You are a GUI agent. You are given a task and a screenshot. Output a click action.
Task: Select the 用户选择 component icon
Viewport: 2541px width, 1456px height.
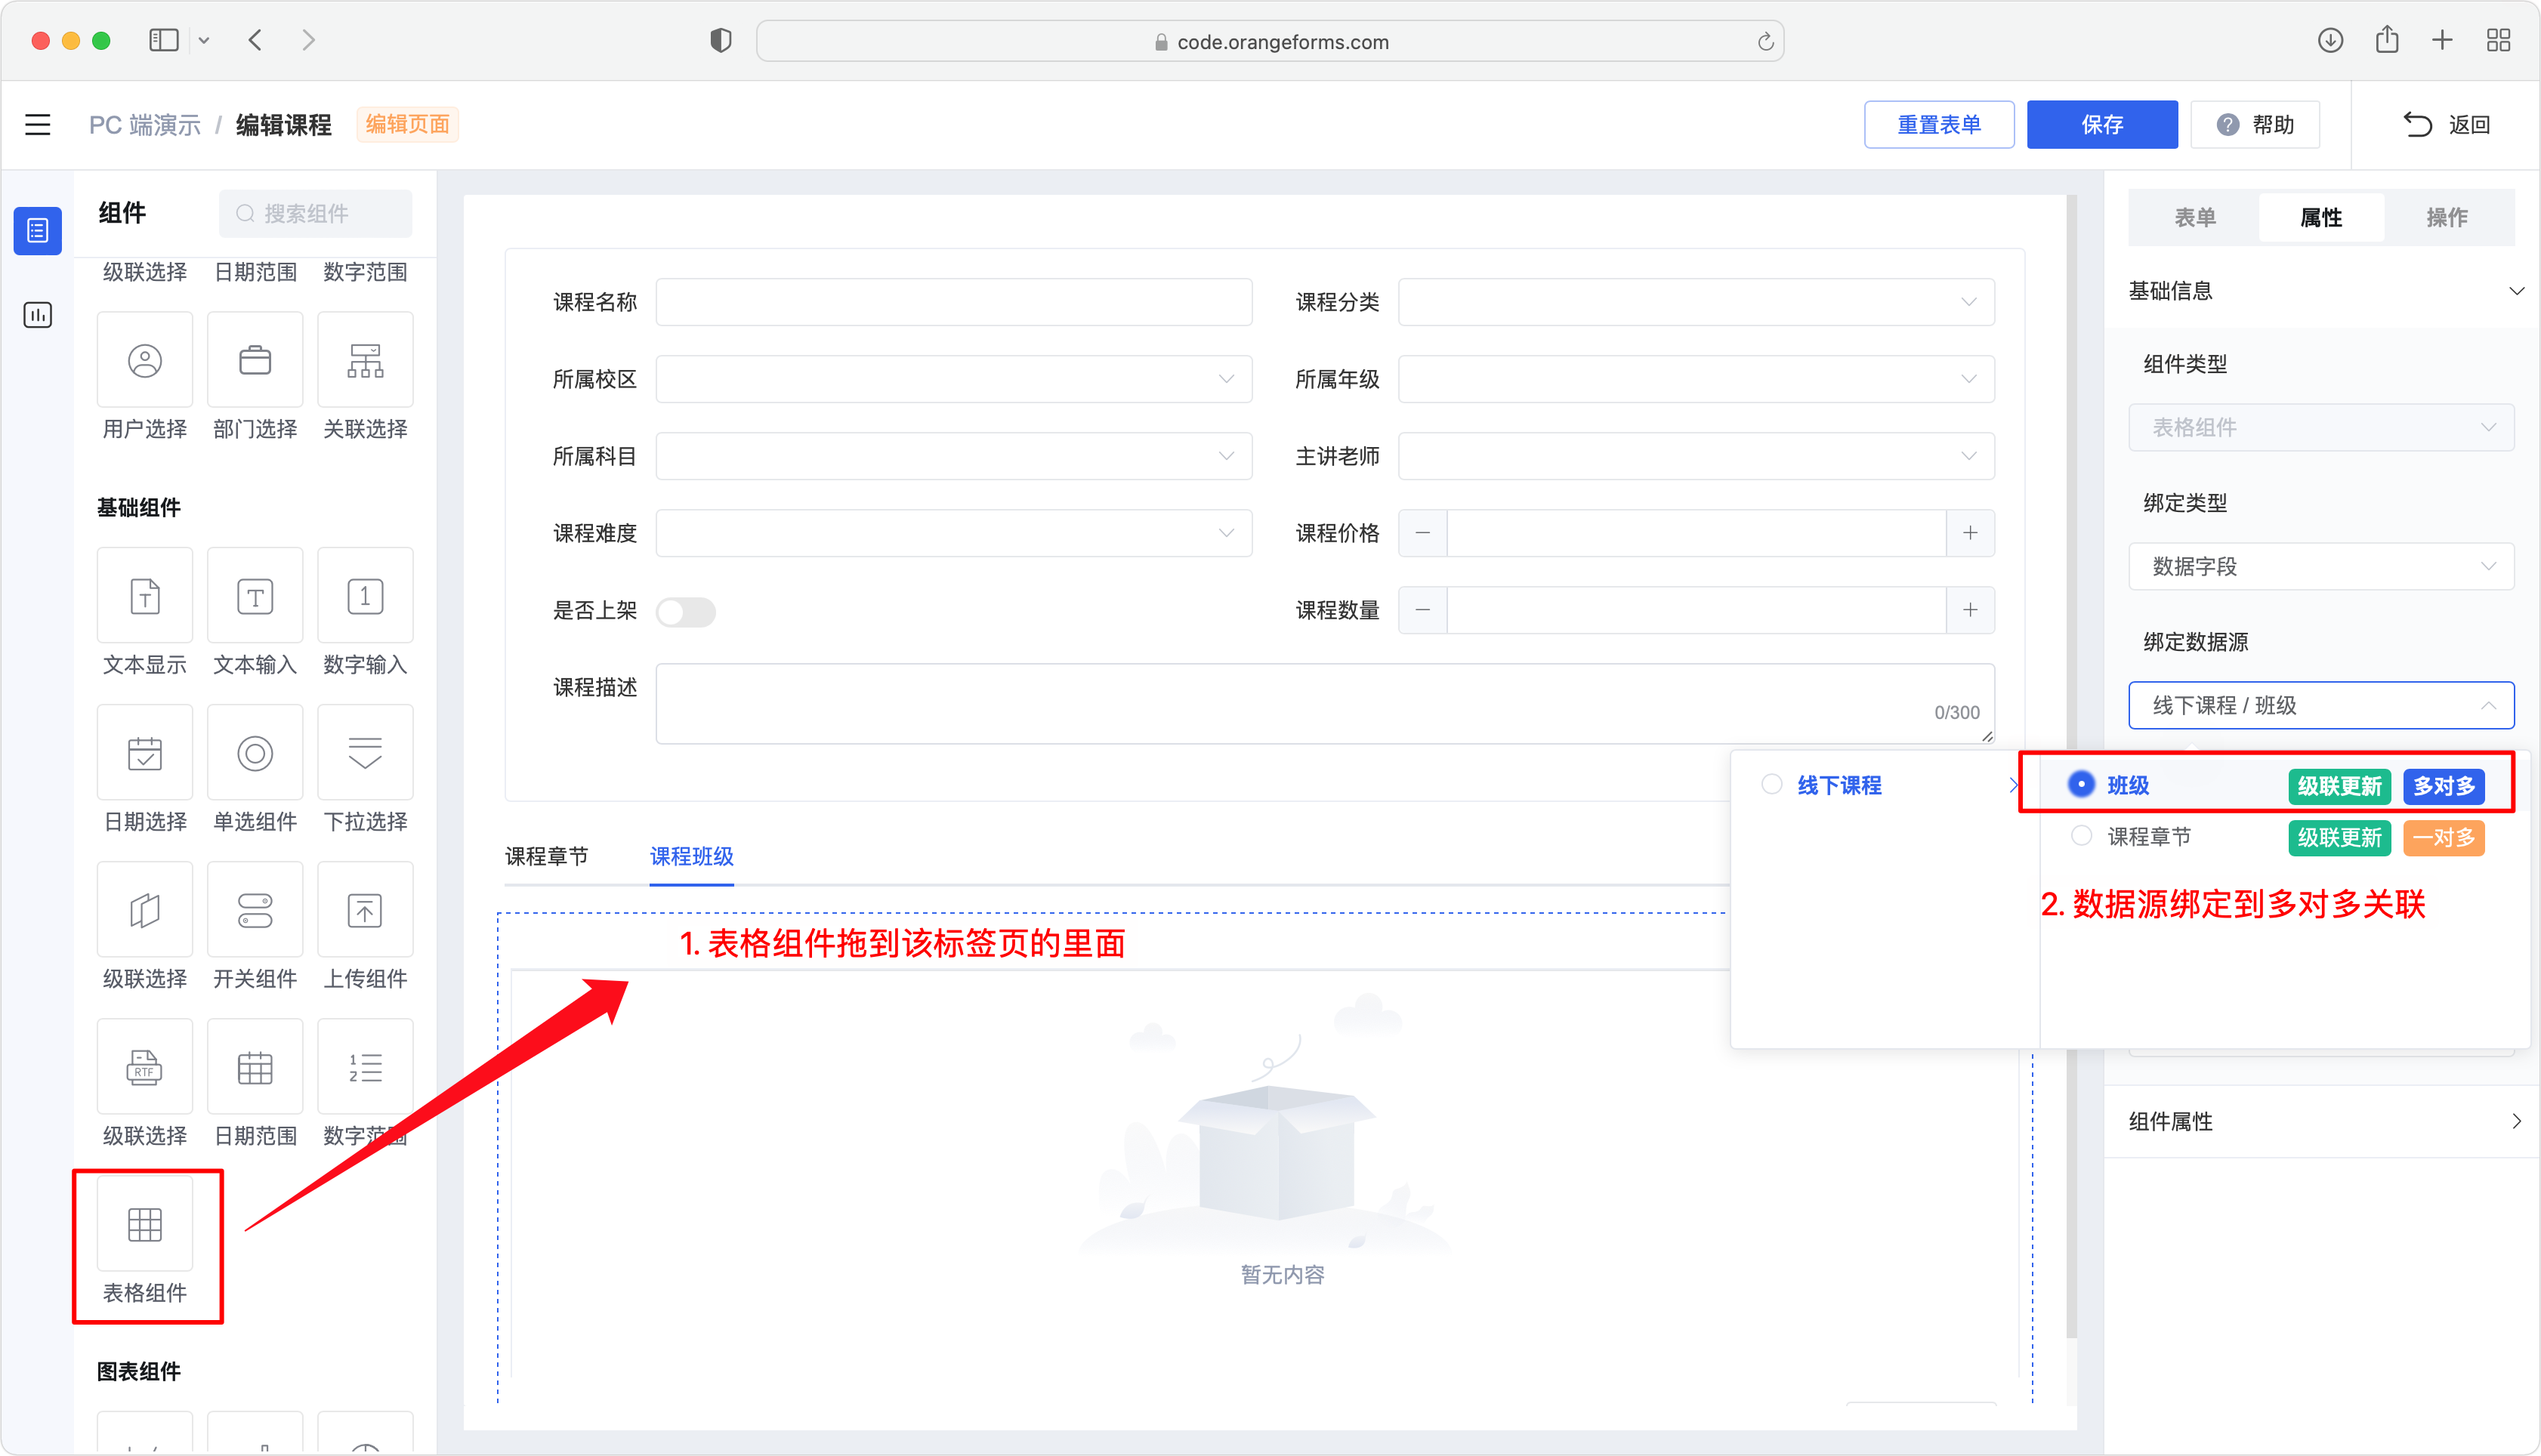(x=145, y=360)
